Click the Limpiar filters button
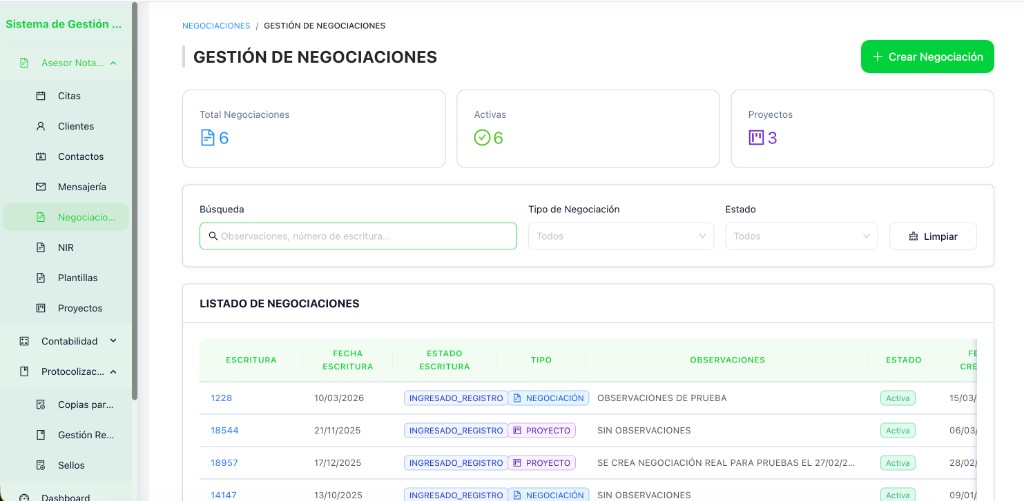Screen dimensions: 1024x501 (933, 236)
